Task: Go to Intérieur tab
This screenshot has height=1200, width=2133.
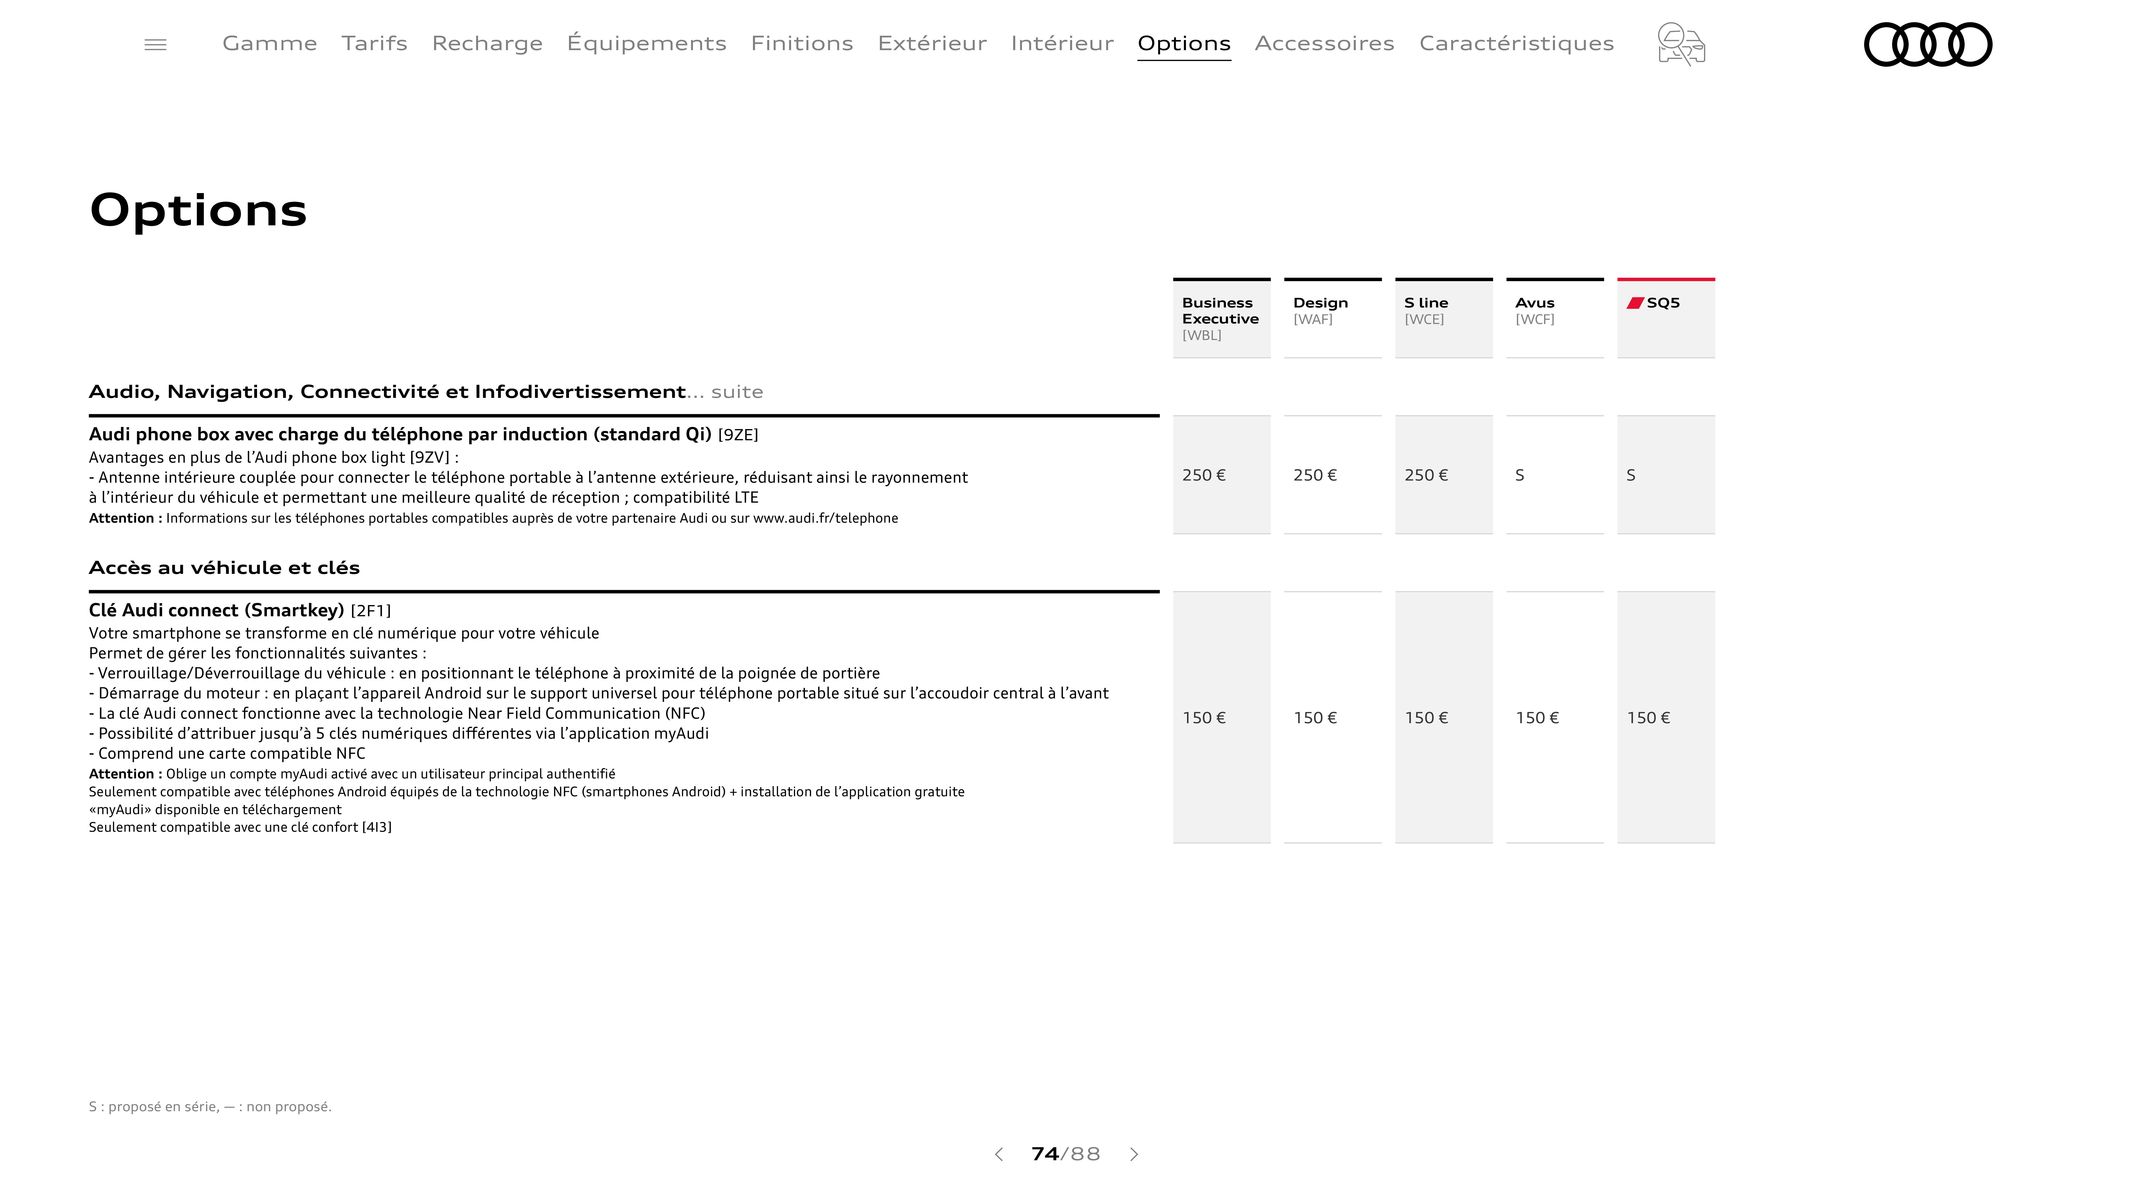Action: 1062,43
